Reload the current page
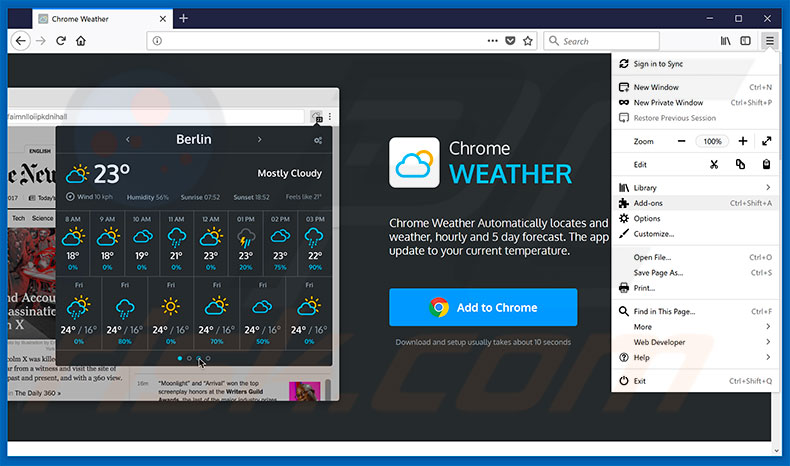790x466 pixels. (x=61, y=41)
